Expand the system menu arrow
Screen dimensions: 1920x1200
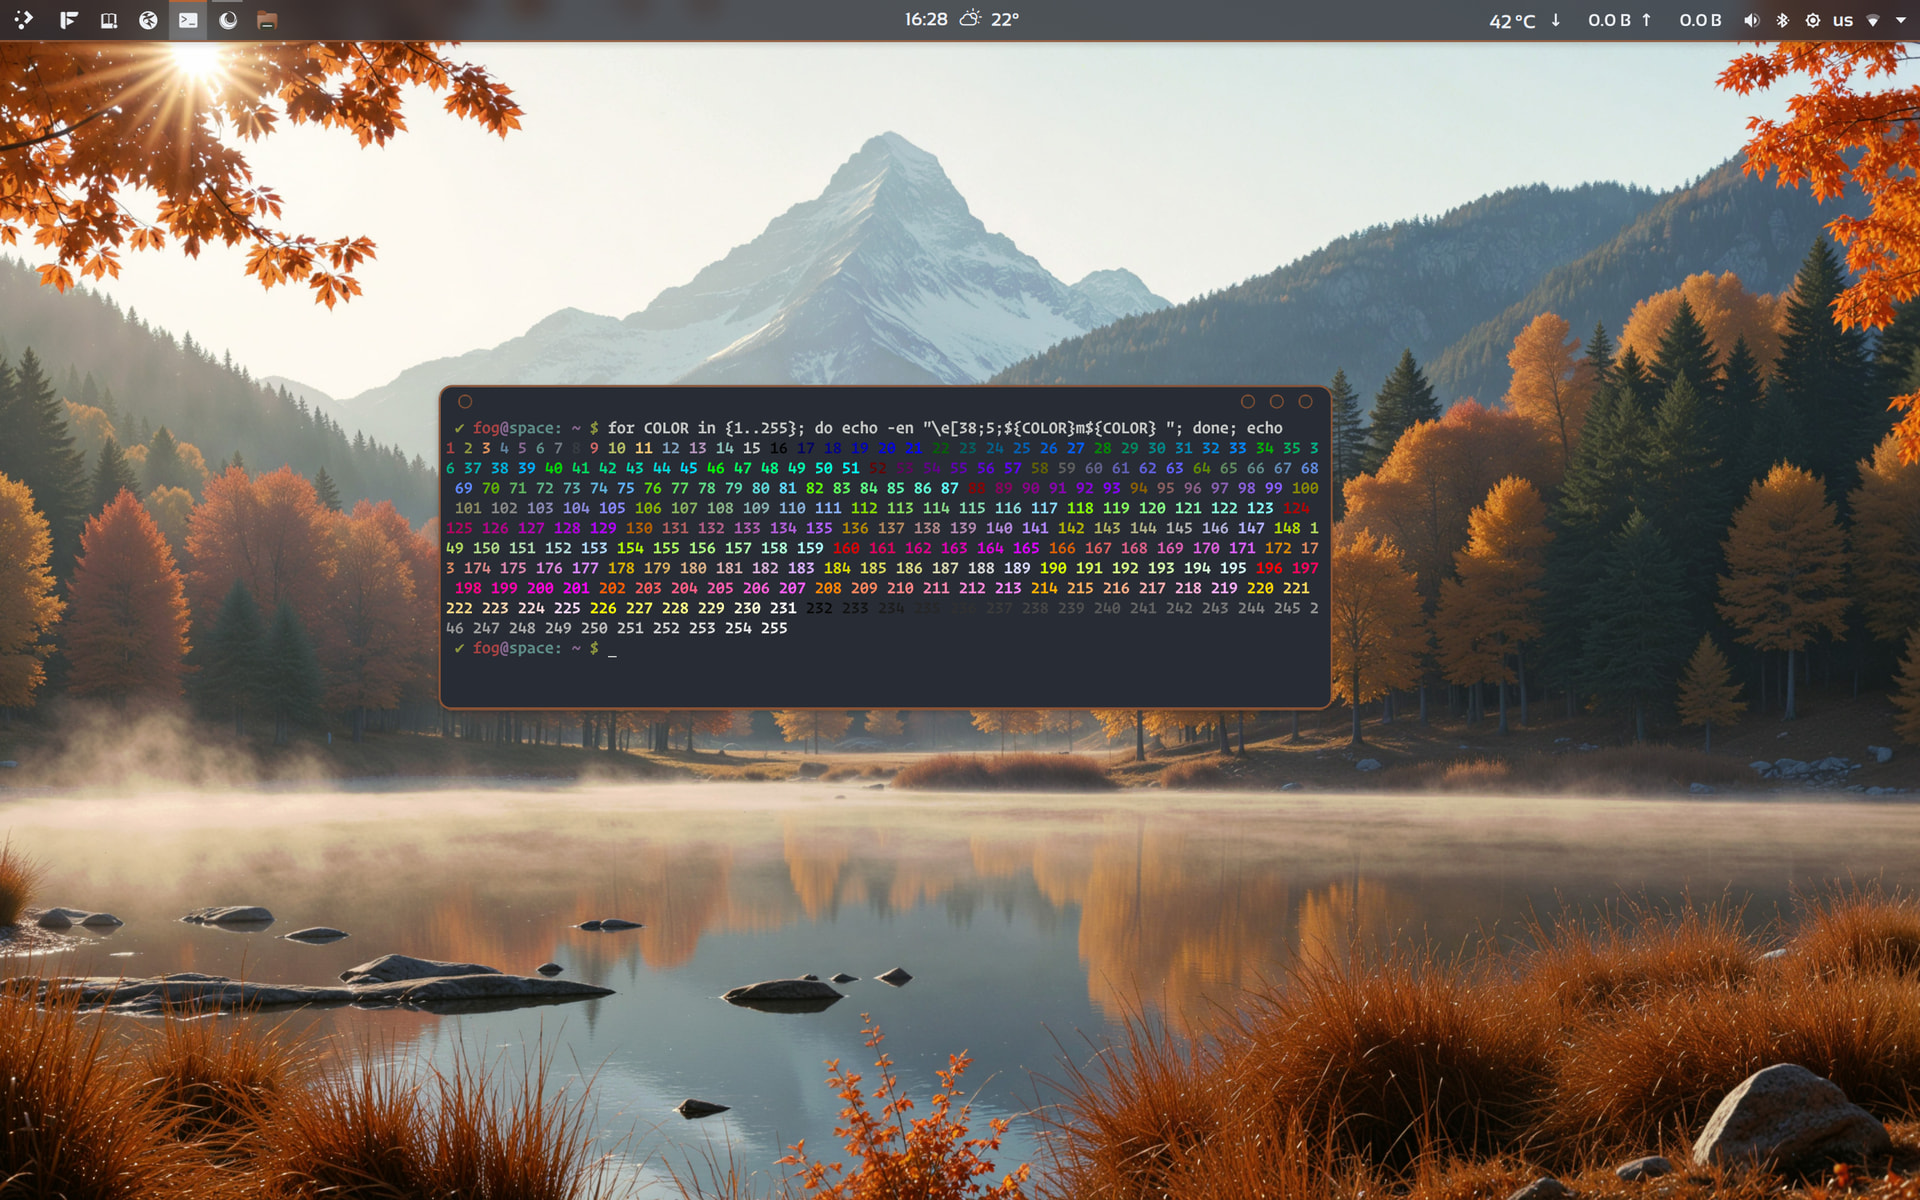(x=1901, y=20)
